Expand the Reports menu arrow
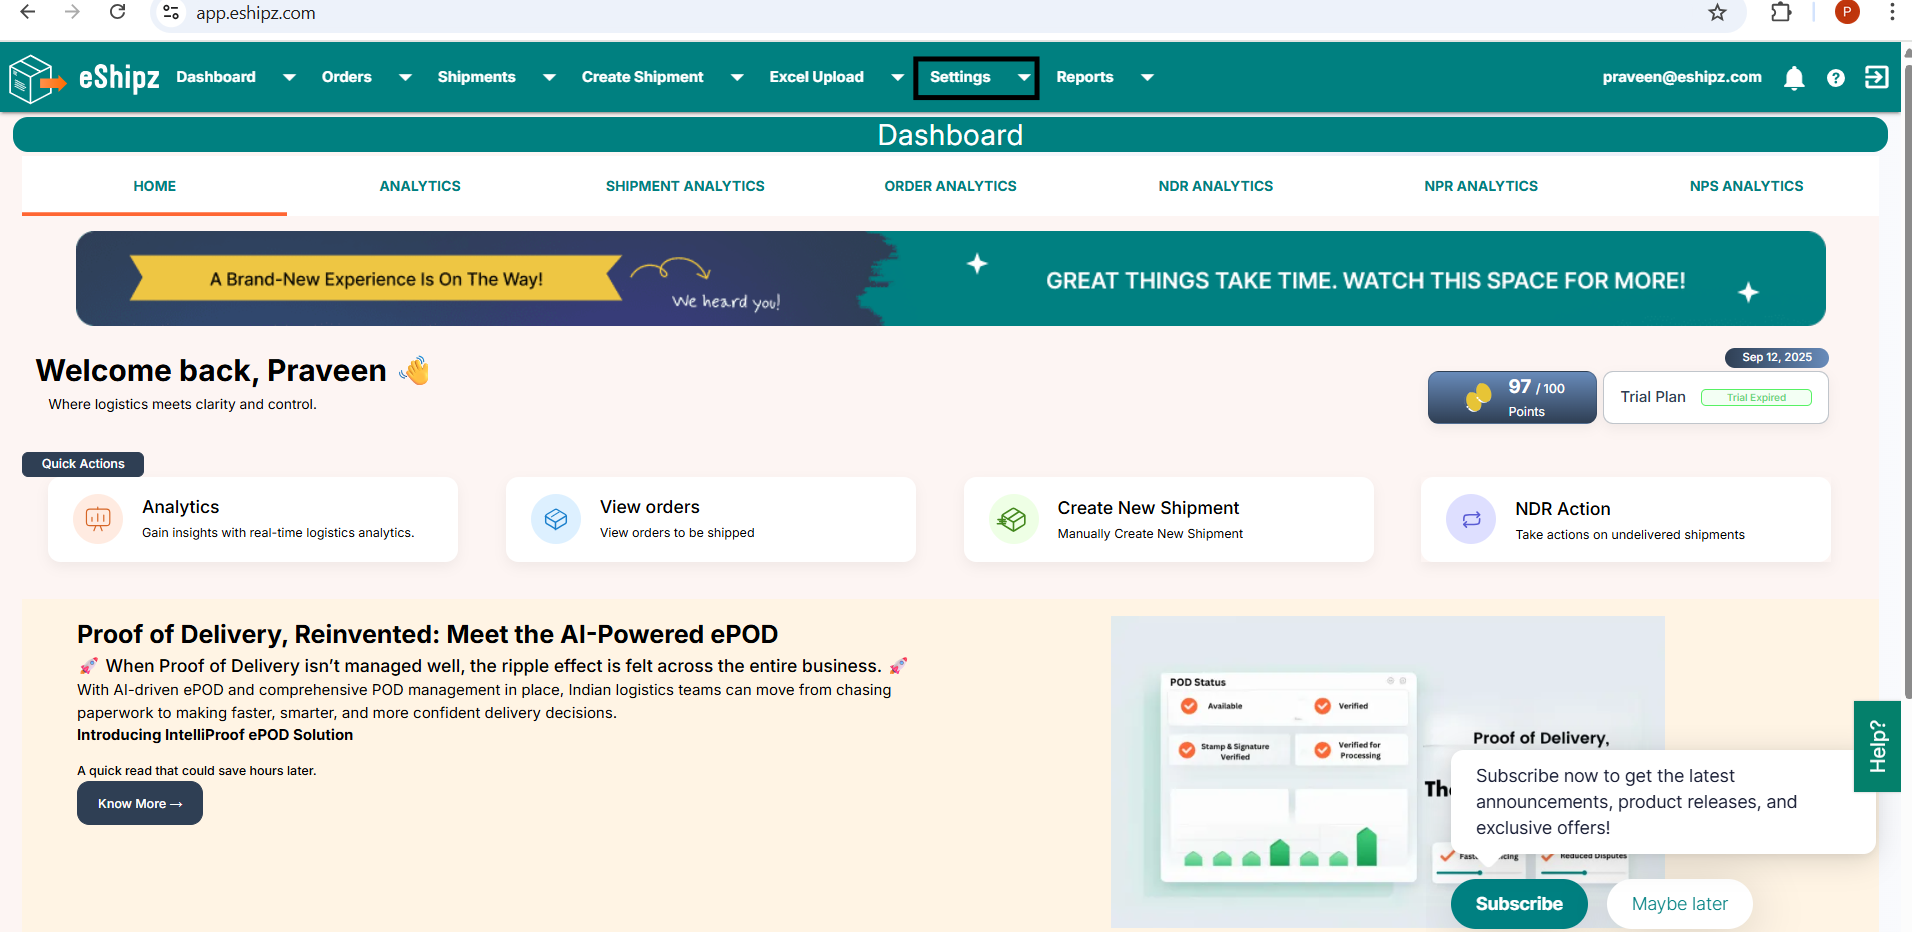The width and height of the screenshot is (1912, 932). pyautogui.click(x=1147, y=77)
